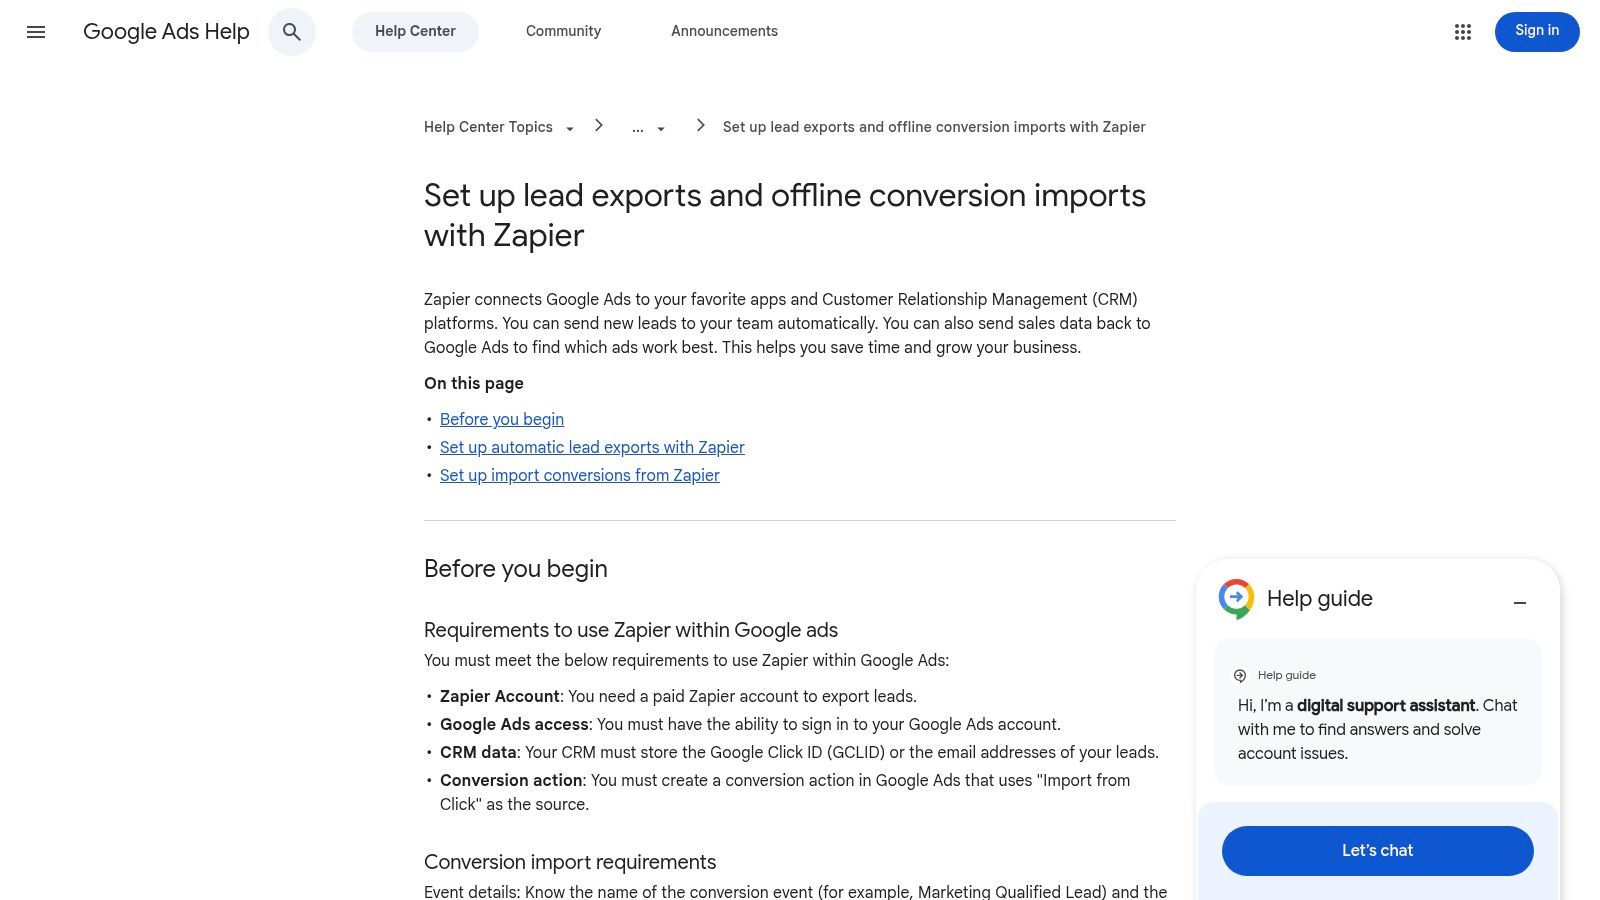Click the Sign in button
Screen dimensions: 1600x900
pyautogui.click(x=1537, y=31)
